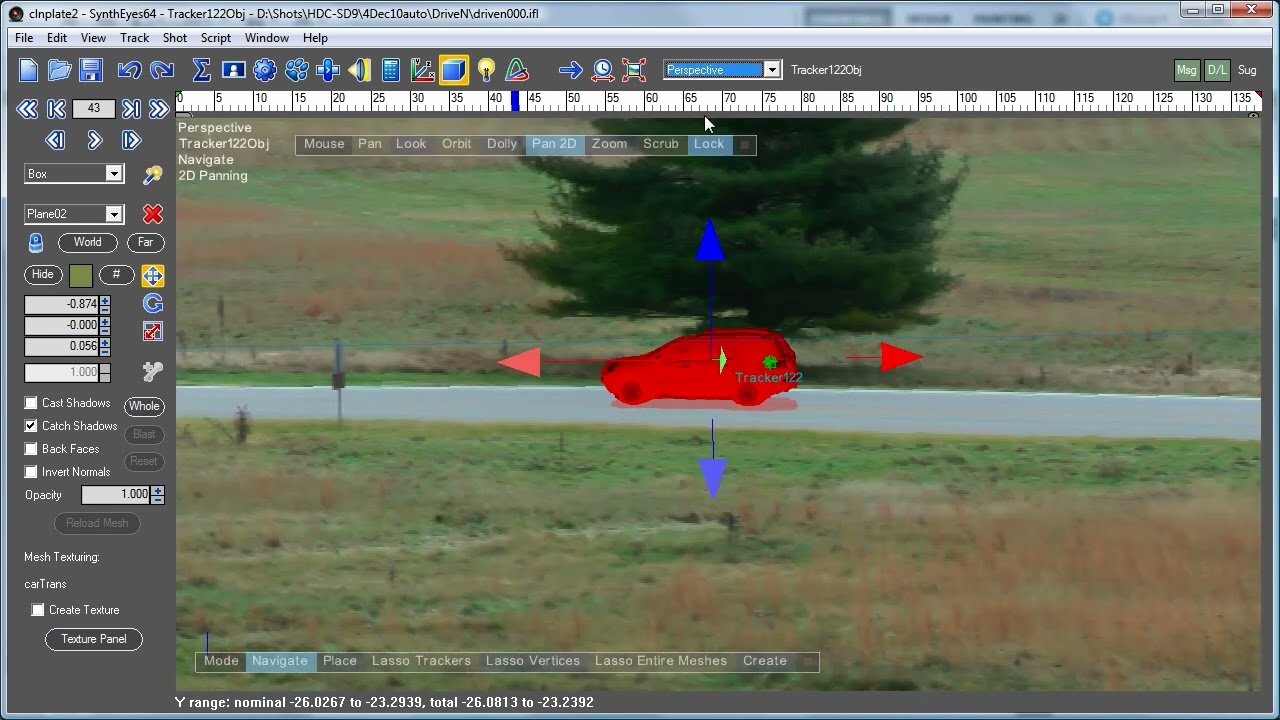Open the Track menu
This screenshot has height=720, width=1280.
[134, 38]
